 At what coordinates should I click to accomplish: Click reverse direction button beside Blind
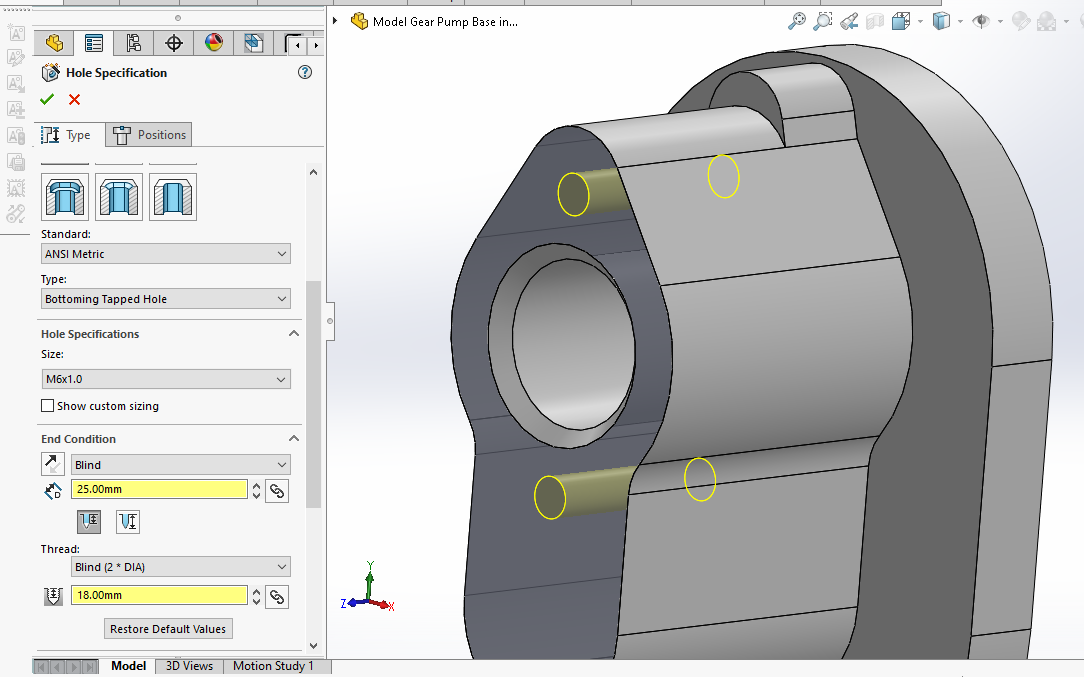coord(52,464)
